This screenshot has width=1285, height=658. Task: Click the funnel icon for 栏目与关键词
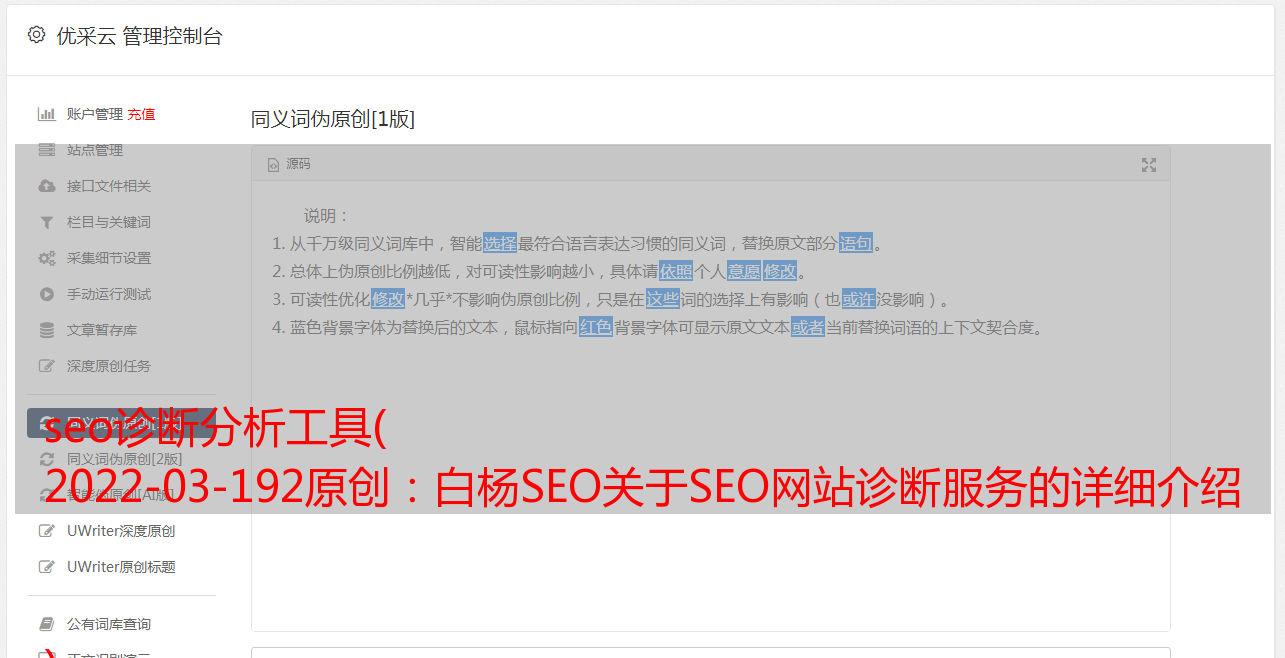(46, 222)
